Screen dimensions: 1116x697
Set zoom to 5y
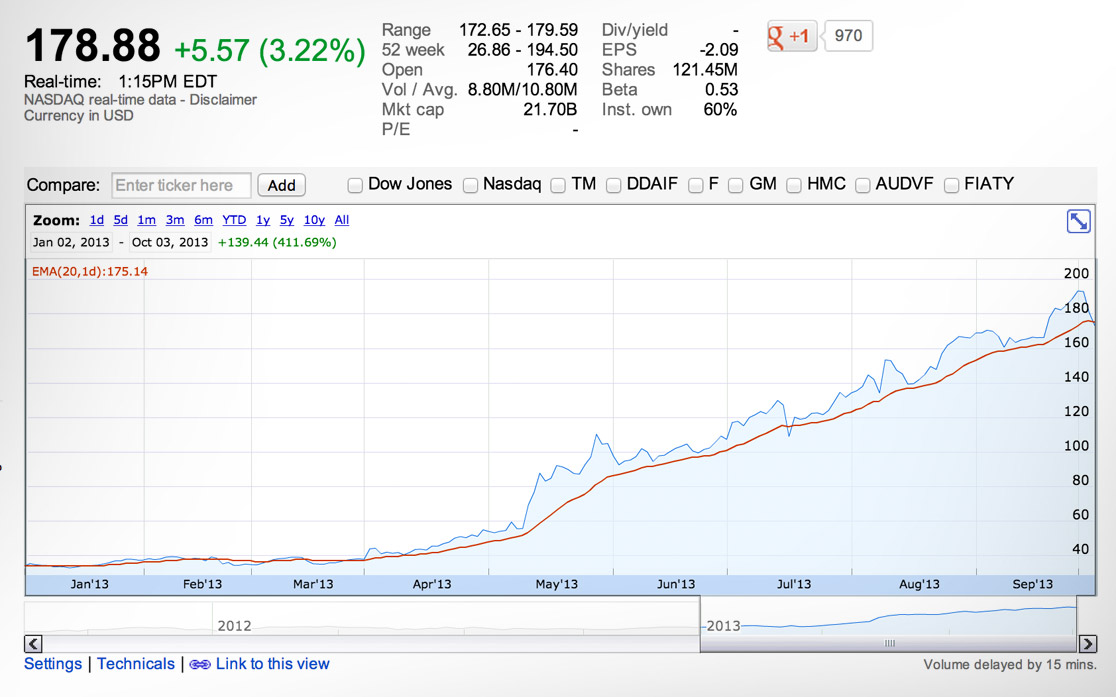[x=286, y=220]
